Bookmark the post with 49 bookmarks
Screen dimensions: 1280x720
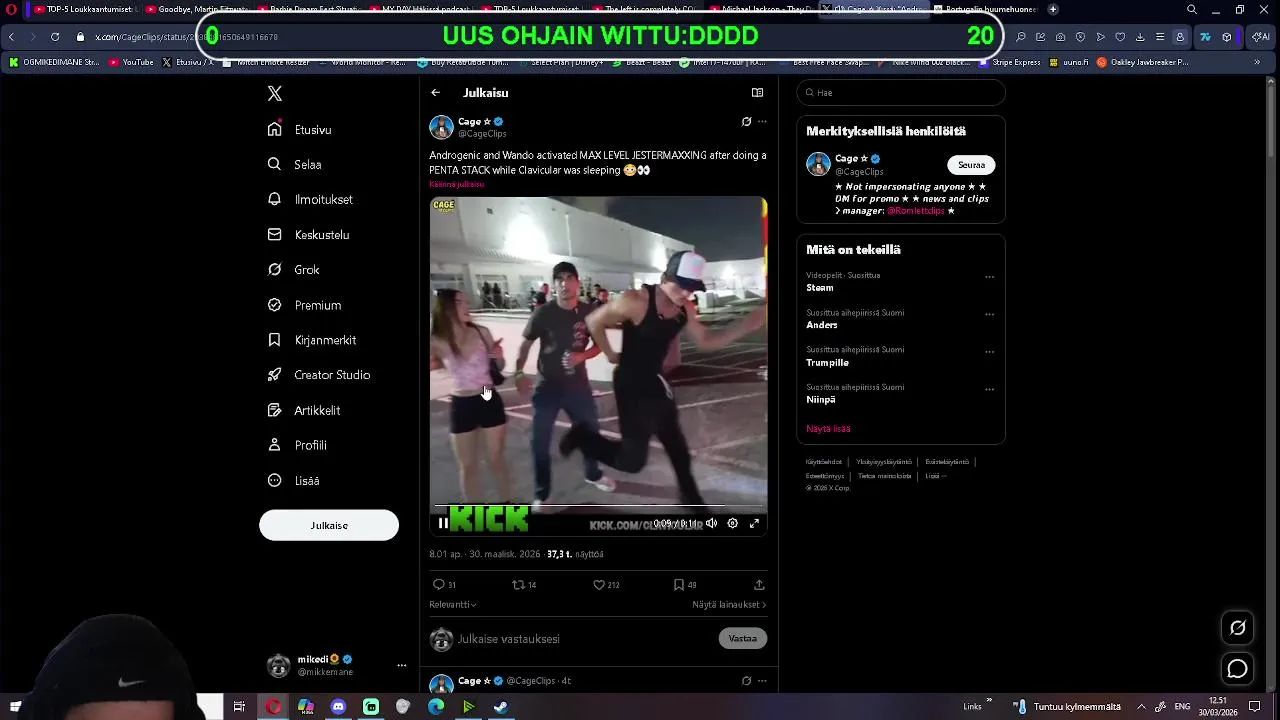(685, 585)
